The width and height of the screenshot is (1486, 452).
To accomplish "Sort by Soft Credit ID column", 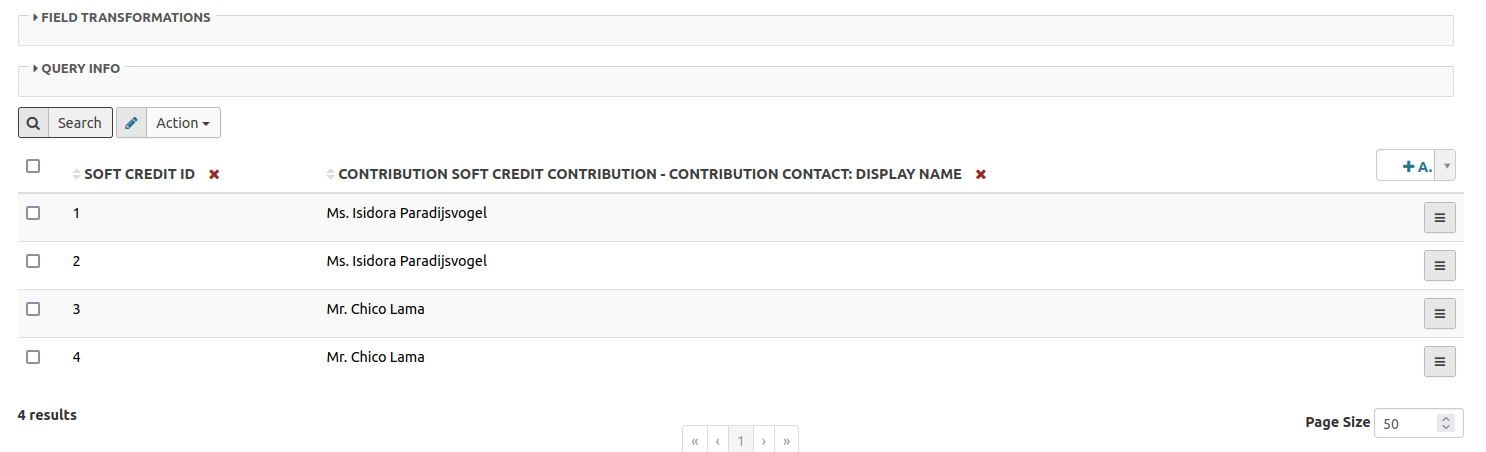I will pyautogui.click(x=139, y=174).
